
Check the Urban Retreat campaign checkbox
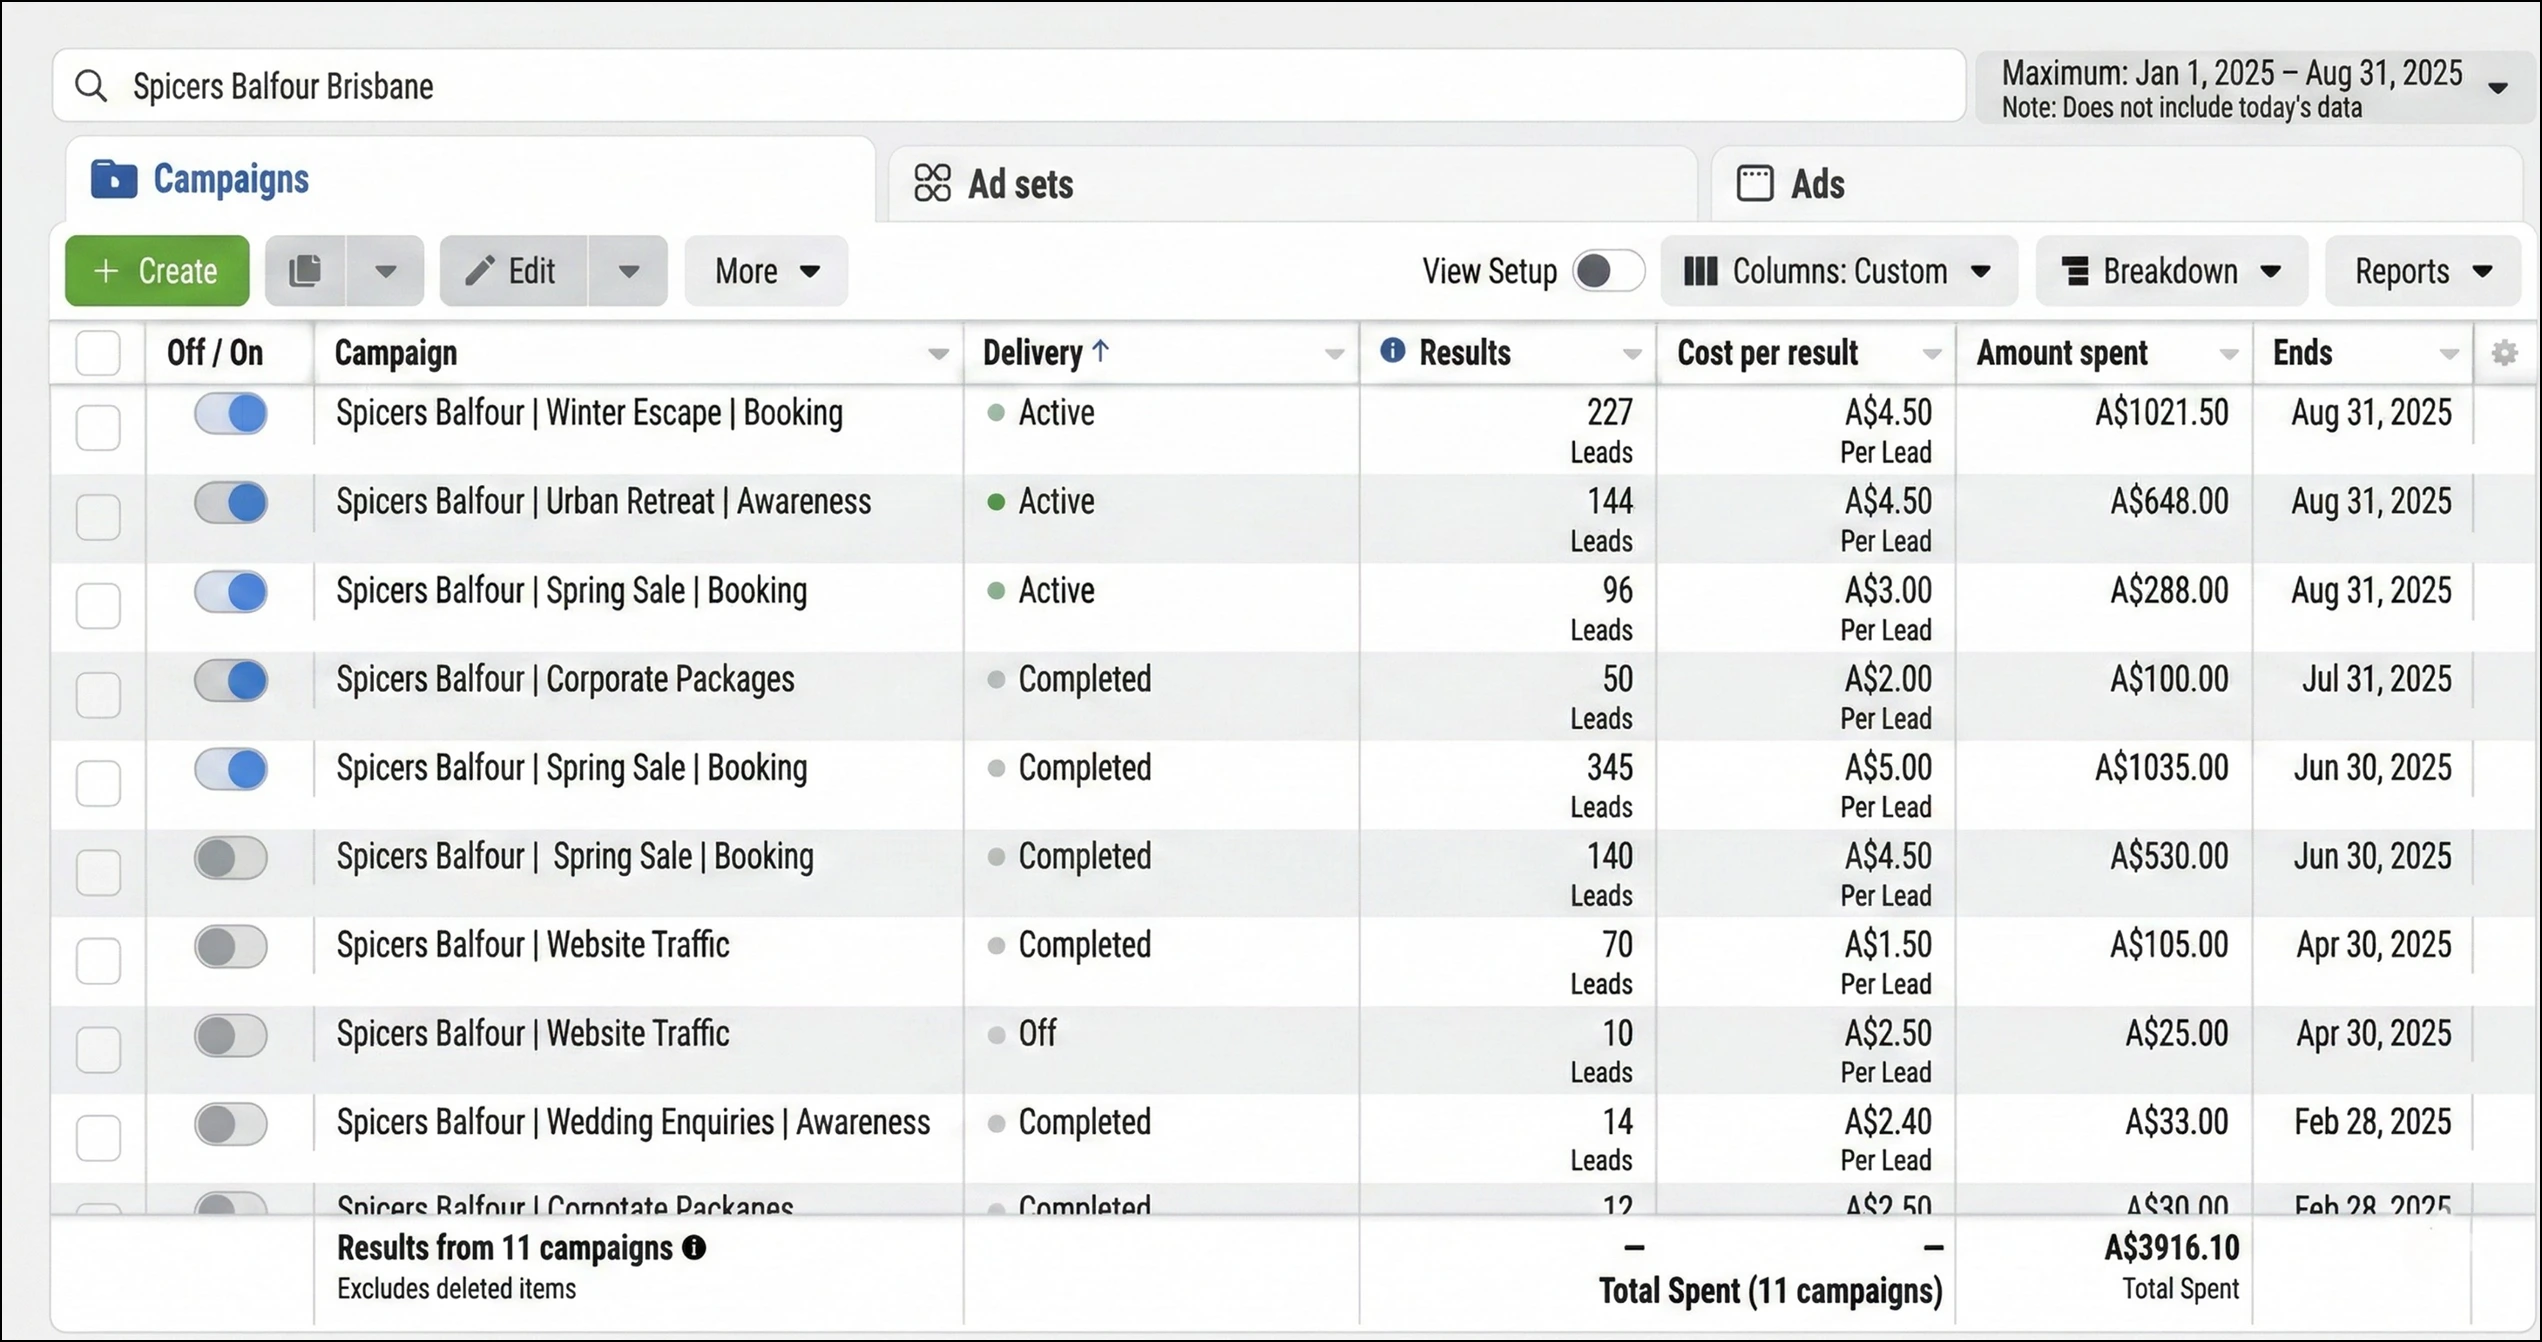(x=98, y=517)
